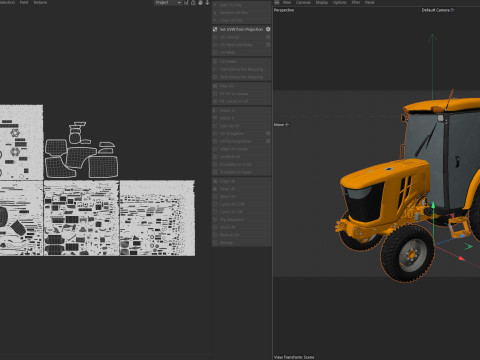This screenshot has height=360, width=480.
Task: Click the UV Relax command
Action: pos(242,62)
